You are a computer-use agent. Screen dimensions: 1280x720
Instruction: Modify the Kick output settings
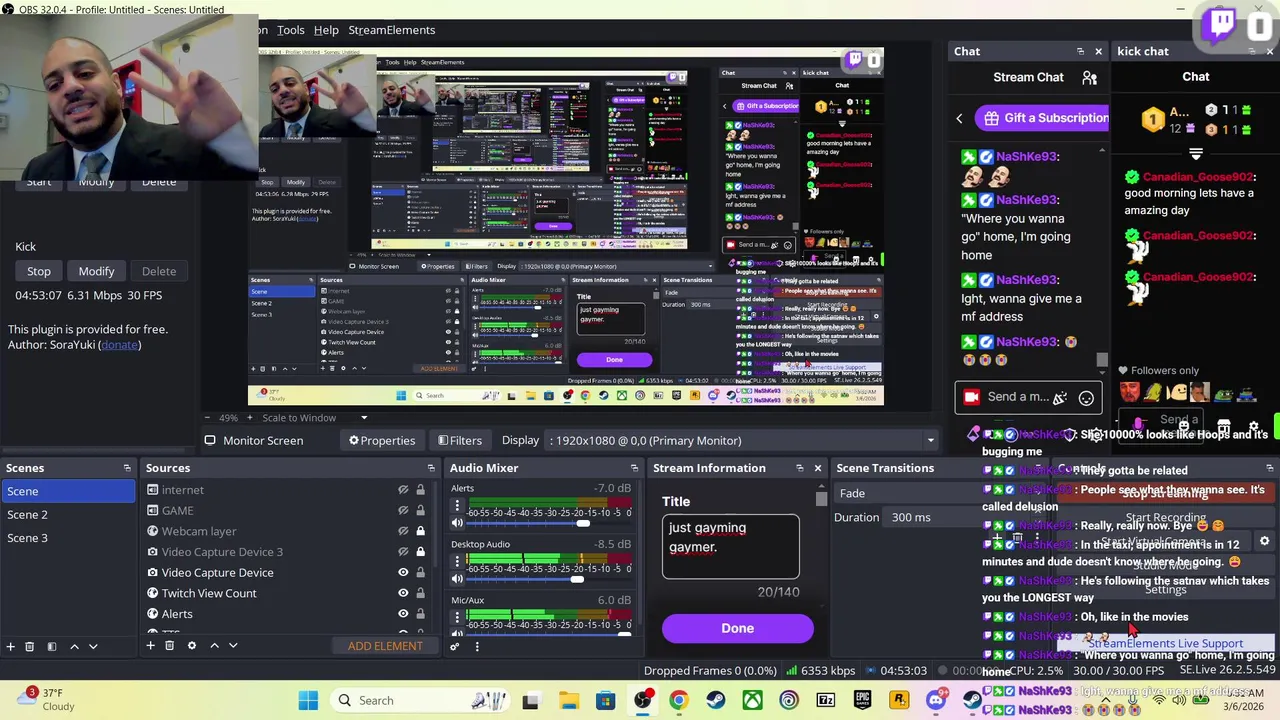tap(96, 271)
